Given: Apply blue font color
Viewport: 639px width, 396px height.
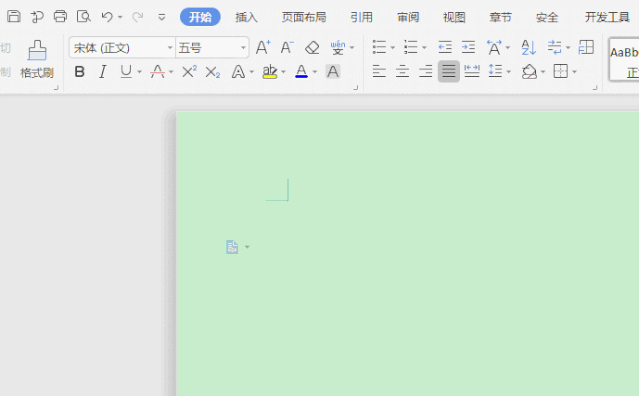Looking at the screenshot, I should 301,72.
